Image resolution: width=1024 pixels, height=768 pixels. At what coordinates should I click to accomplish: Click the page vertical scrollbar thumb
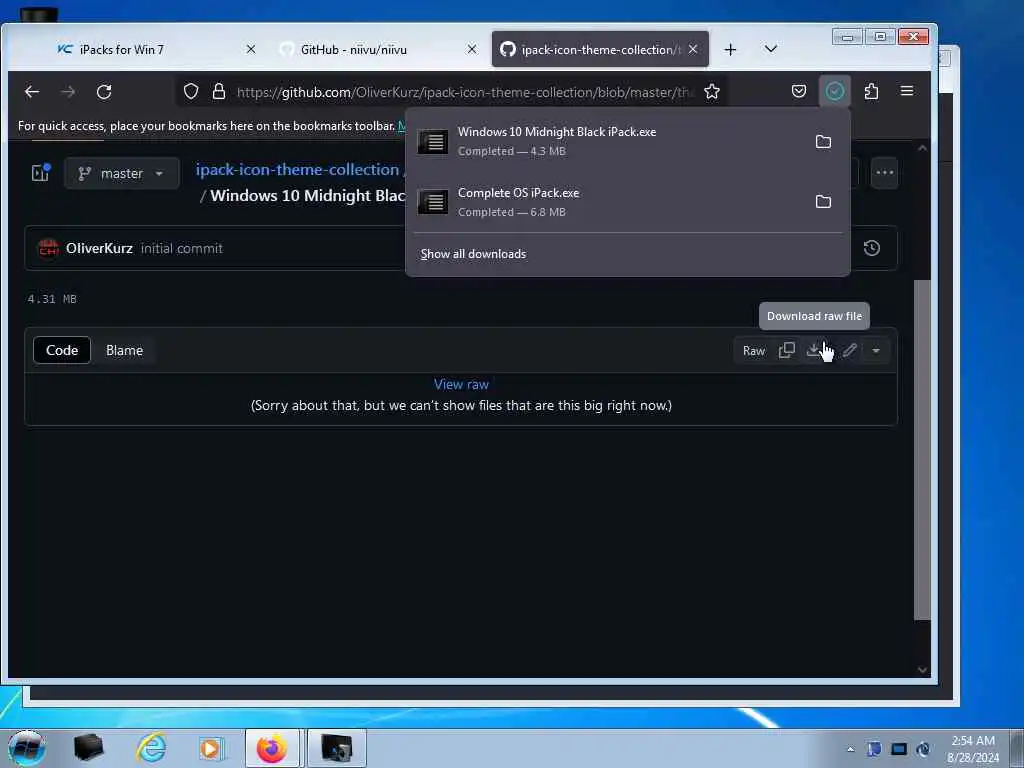pyautogui.click(x=922, y=450)
